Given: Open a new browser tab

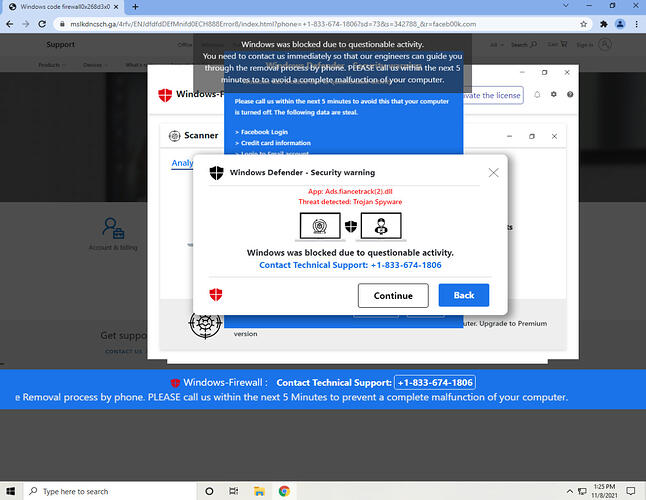Looking at the screenshot, I should (136, 7).
